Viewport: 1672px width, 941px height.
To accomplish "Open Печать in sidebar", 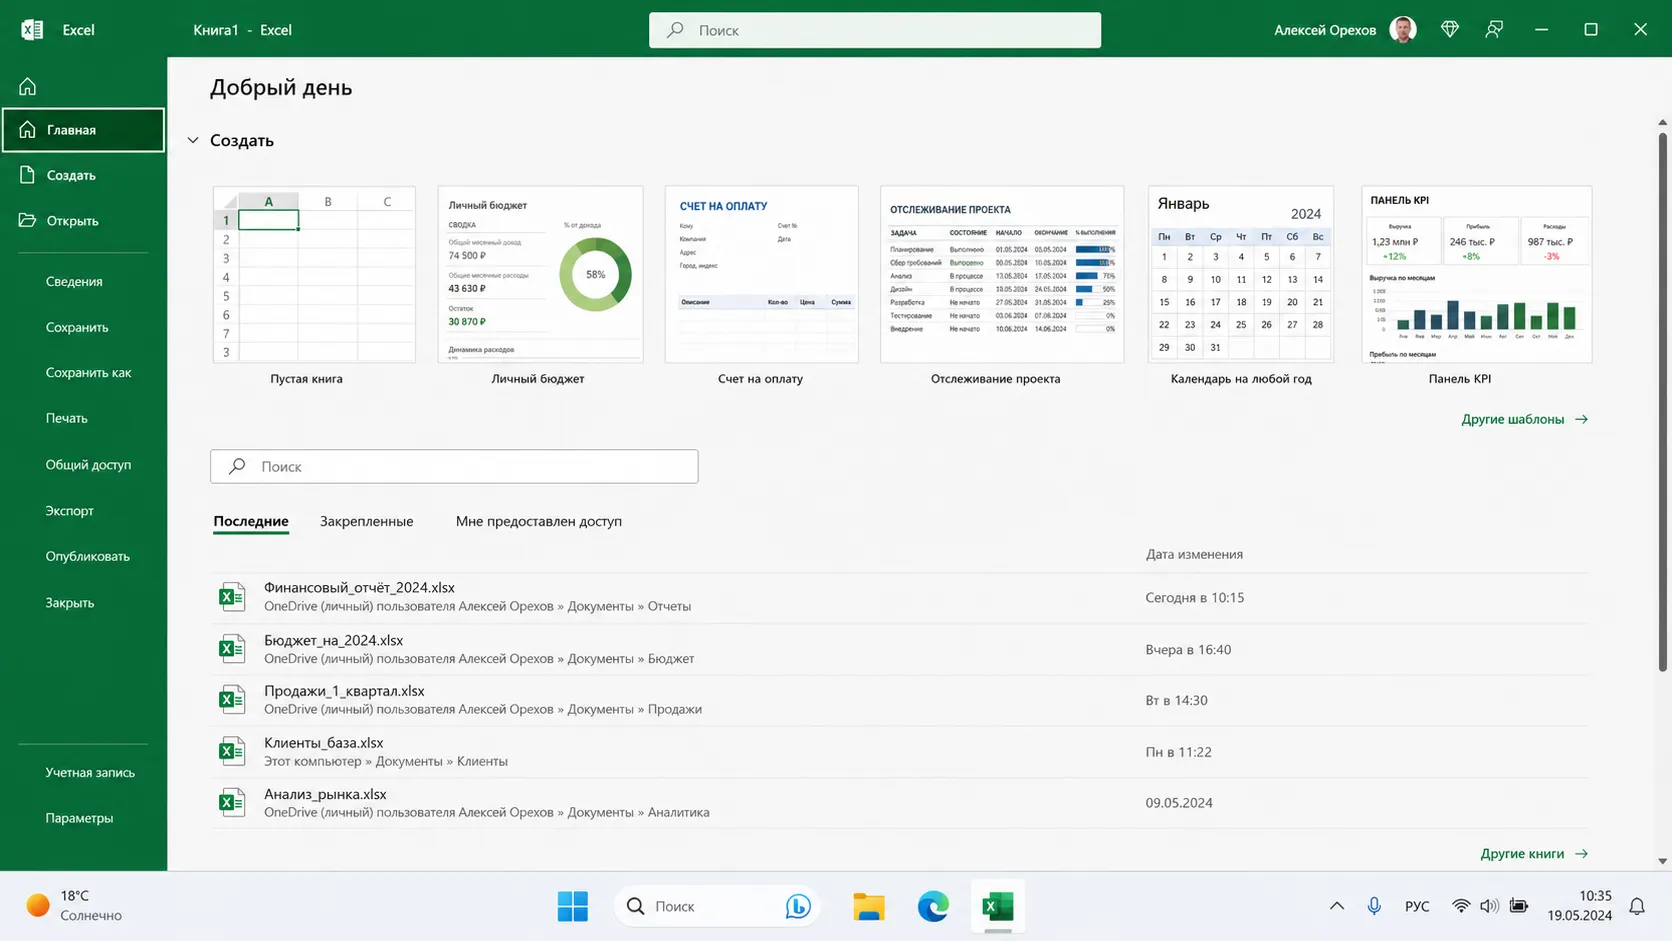I will click(x=66, y=418).
